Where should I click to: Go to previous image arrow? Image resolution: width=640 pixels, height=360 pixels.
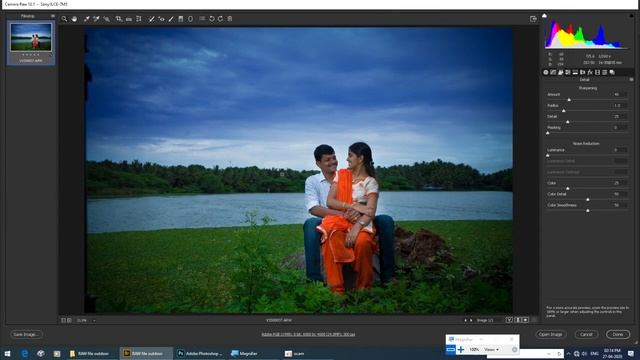[x=465, y=320]
